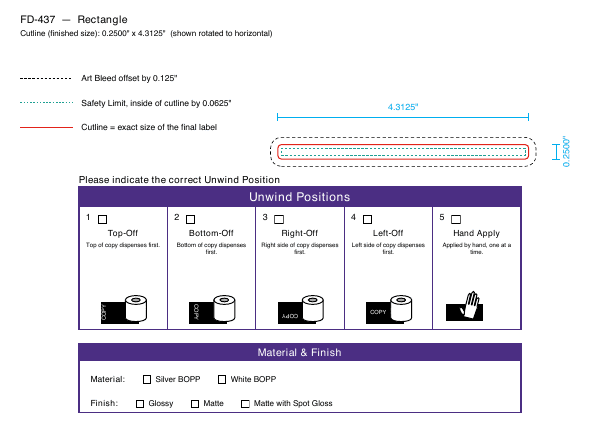Tick the Matte finish checkbox

[195, 404]
